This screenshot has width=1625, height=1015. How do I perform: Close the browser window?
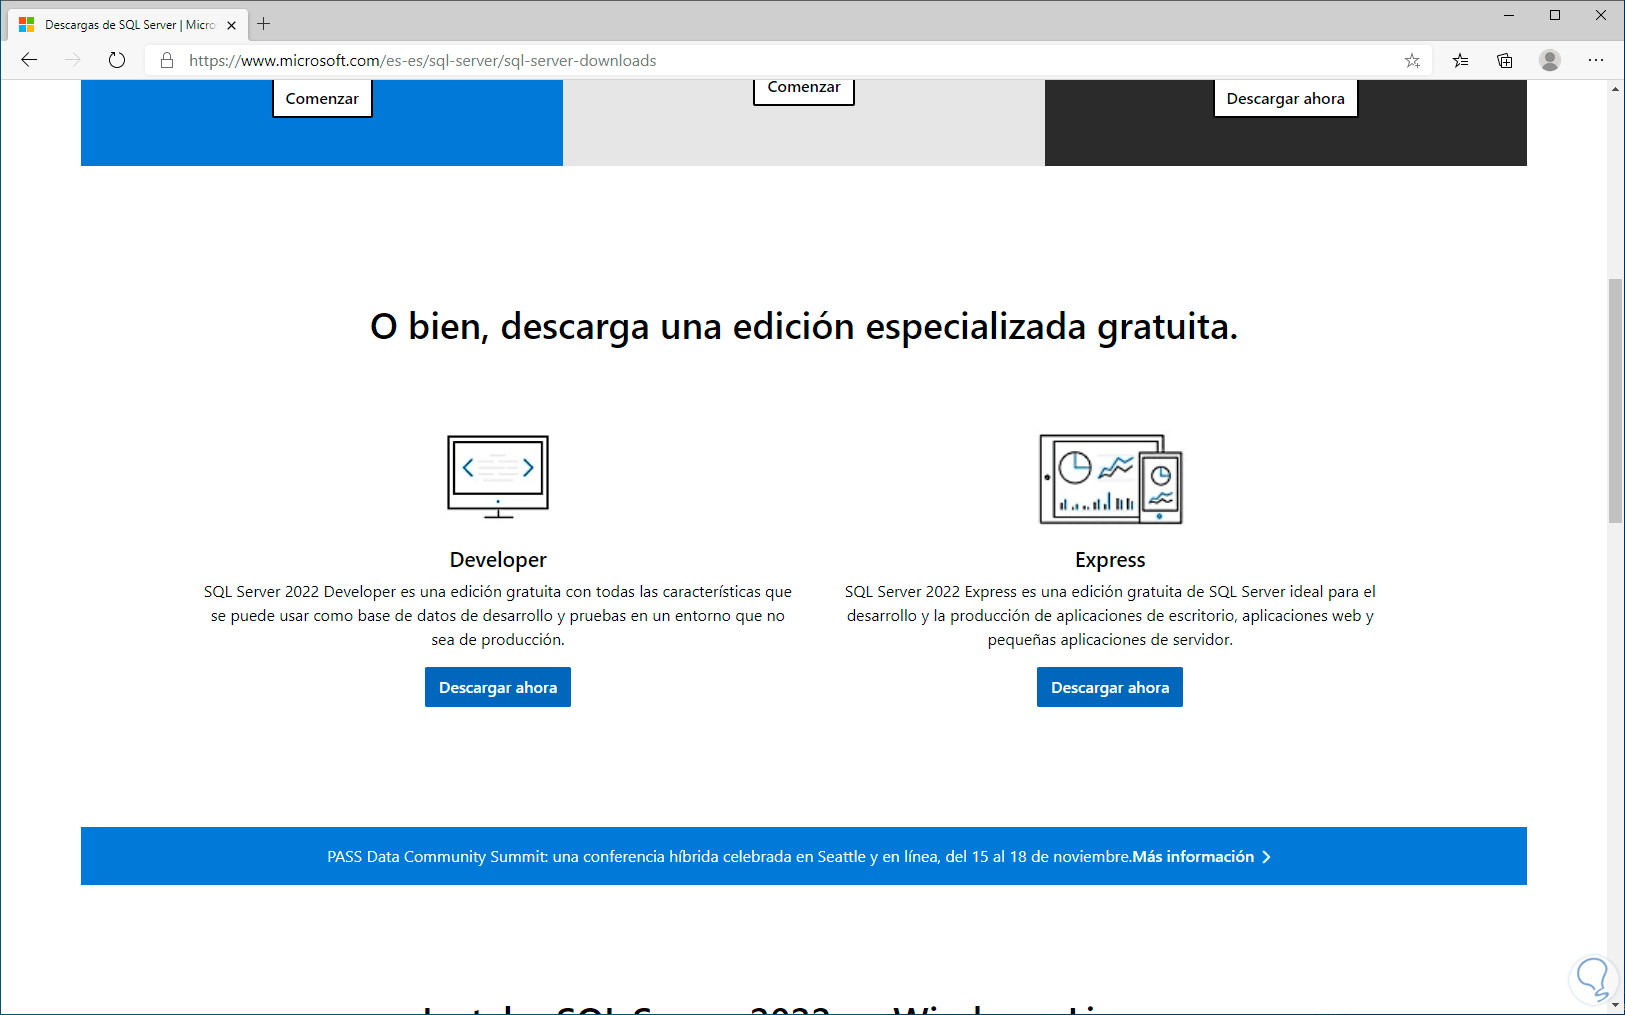tap(1601, 15)
